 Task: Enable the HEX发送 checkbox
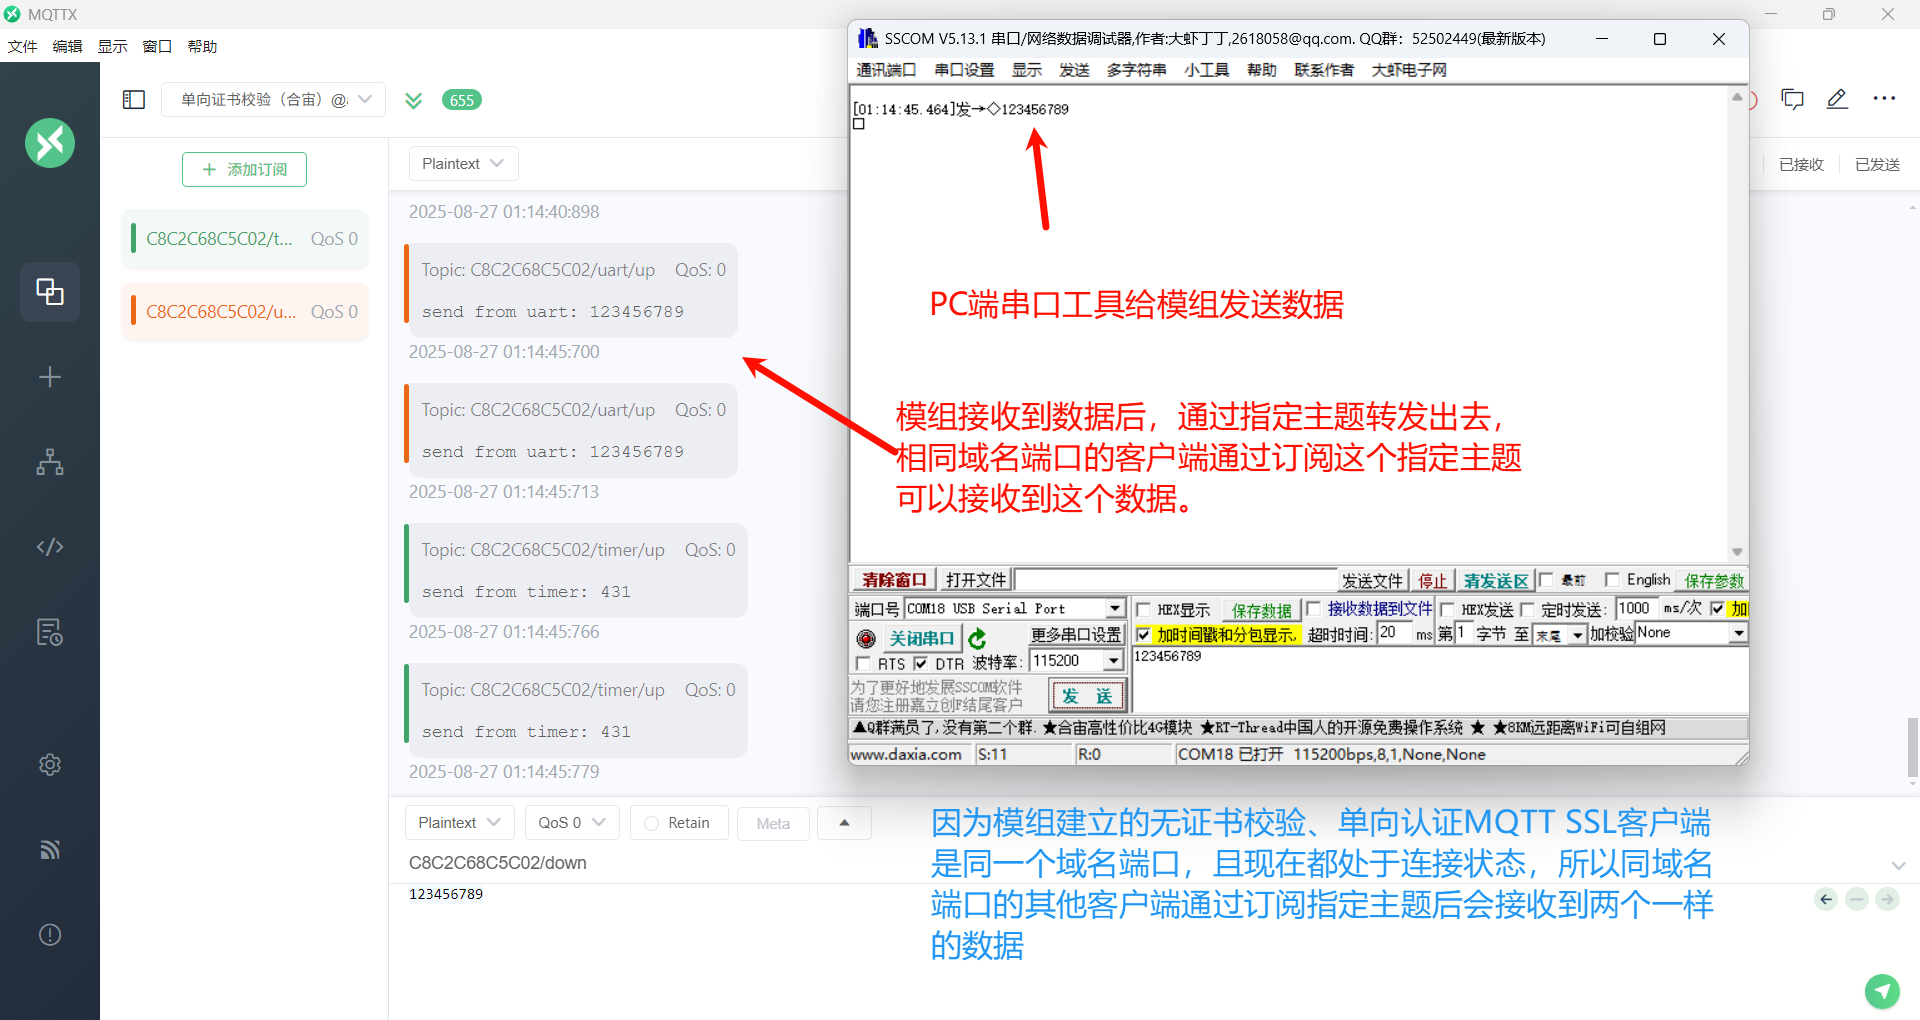[1447, 609]
